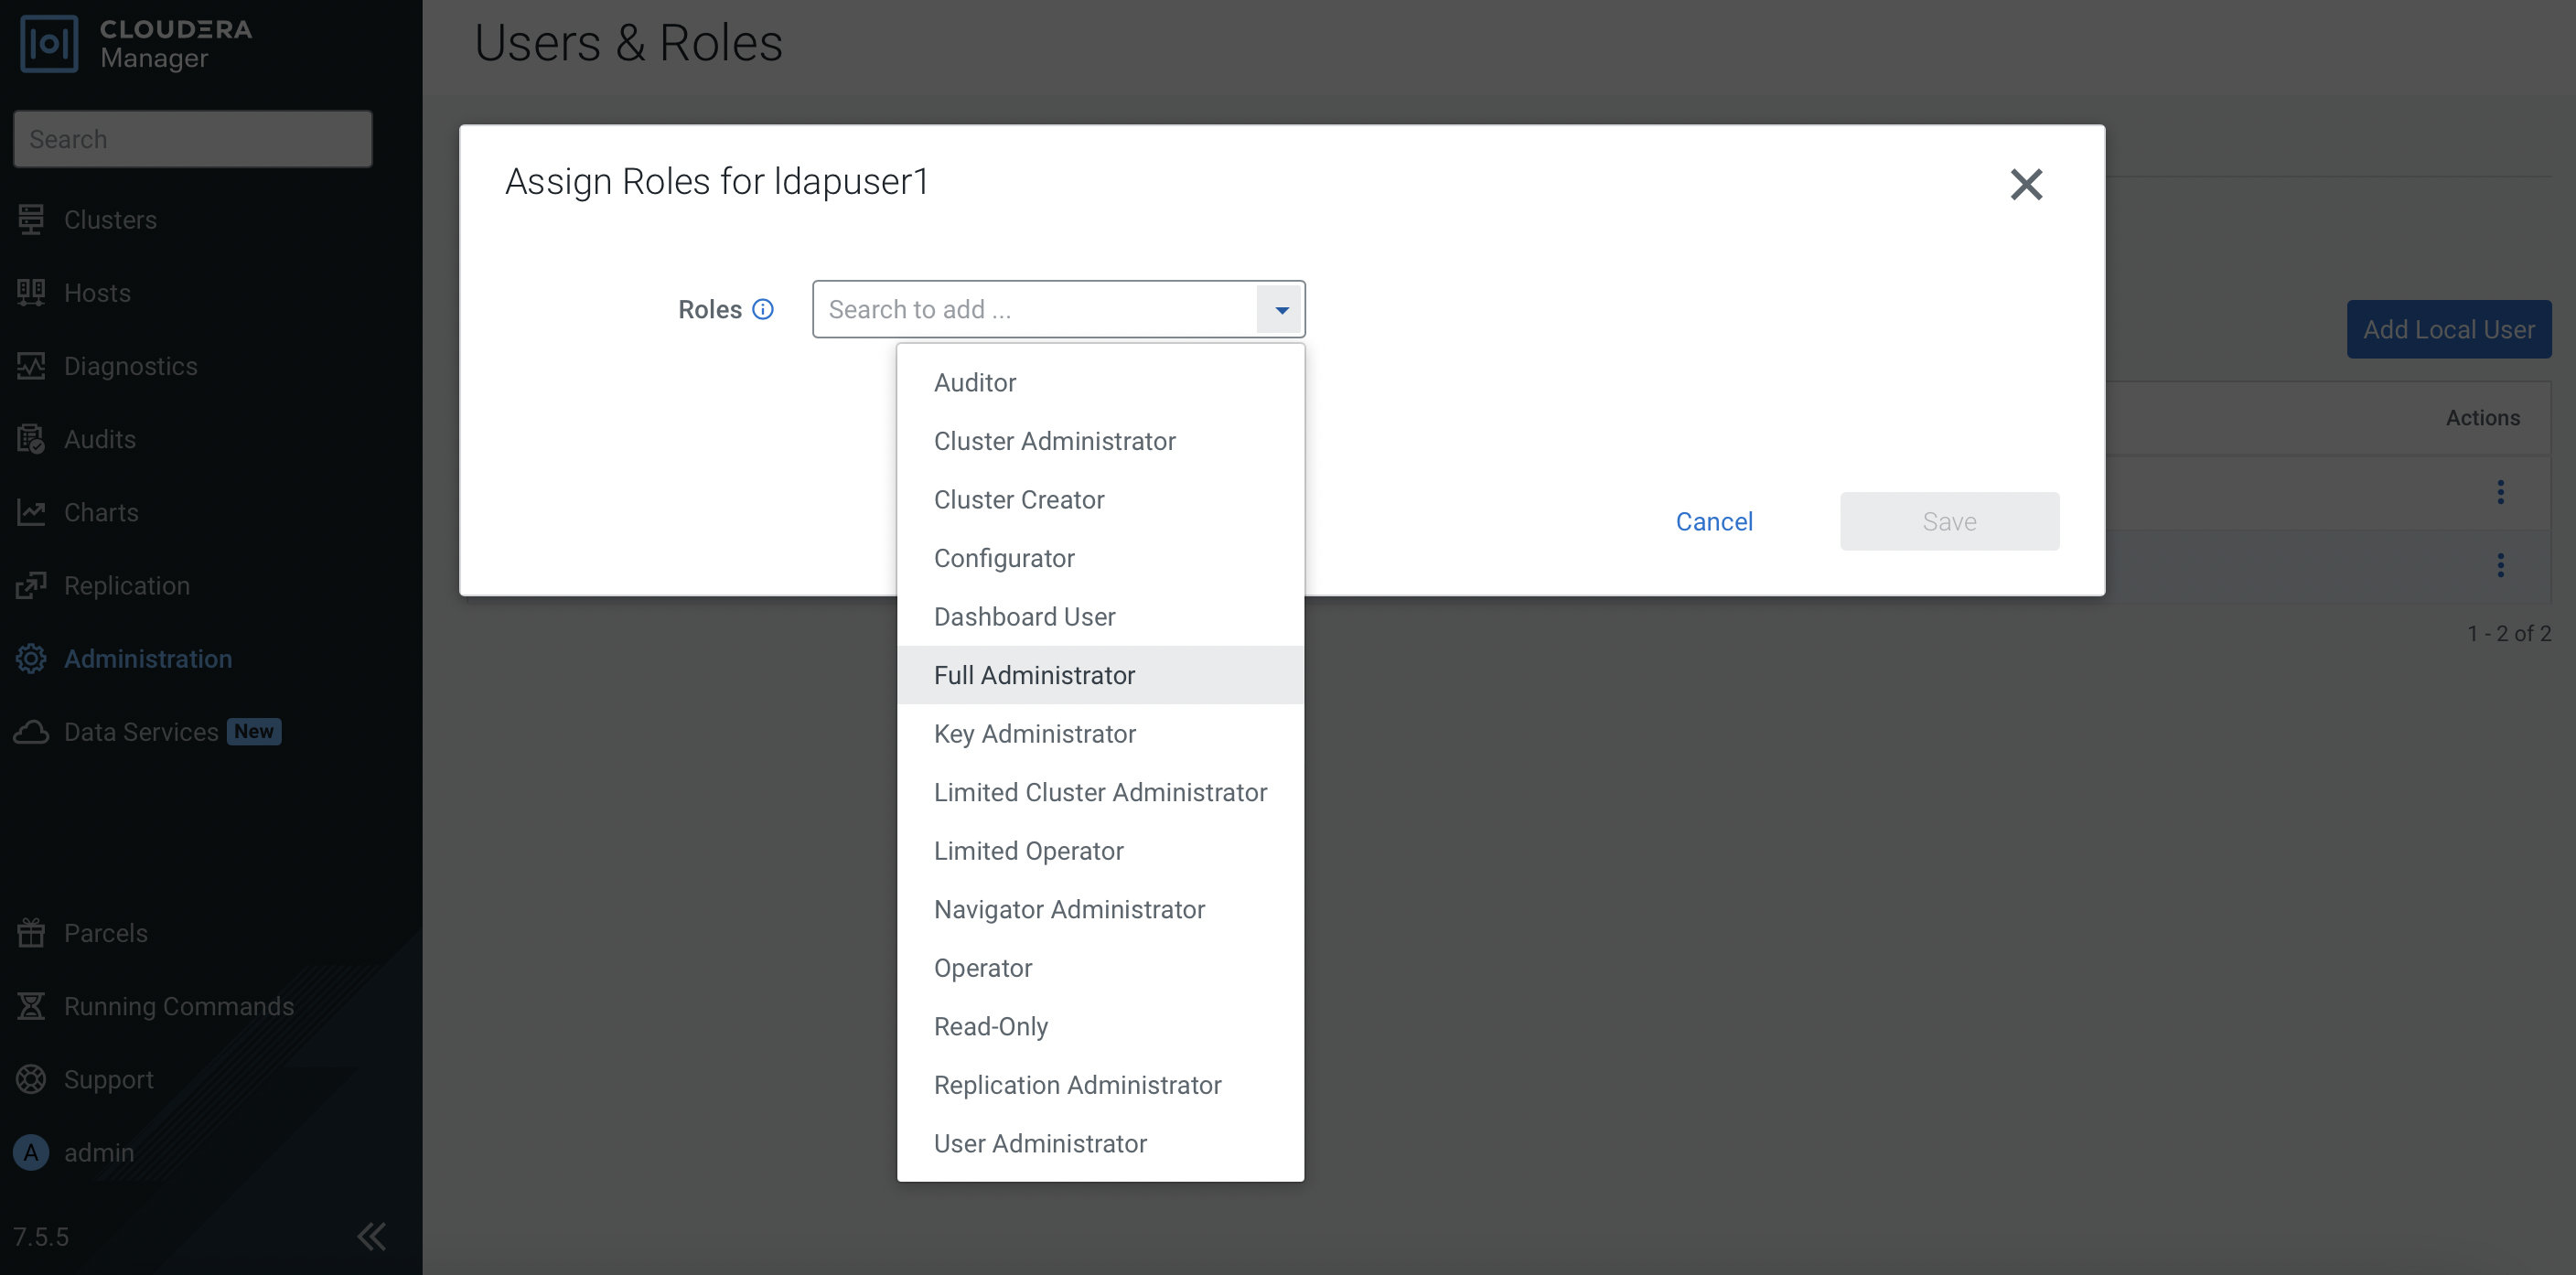Click the Clusters sidebar icon
2576x1275 pixels.
(x=31, y=219)
